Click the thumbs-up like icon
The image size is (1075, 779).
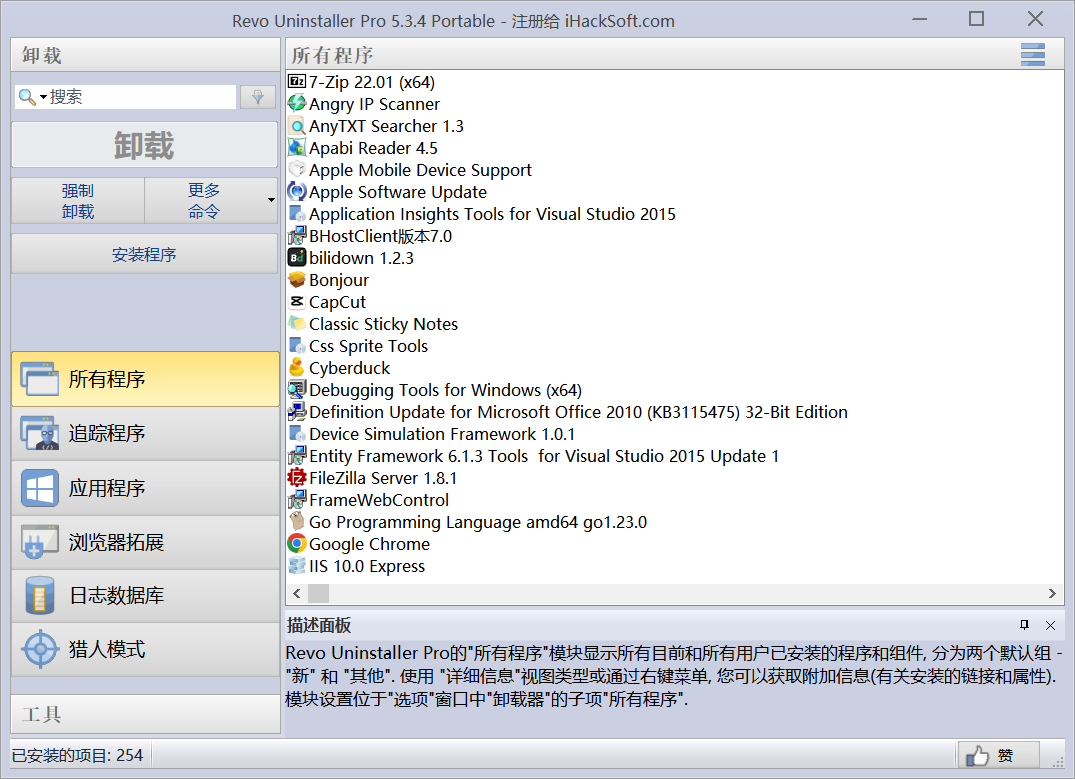tap(977, 756)
